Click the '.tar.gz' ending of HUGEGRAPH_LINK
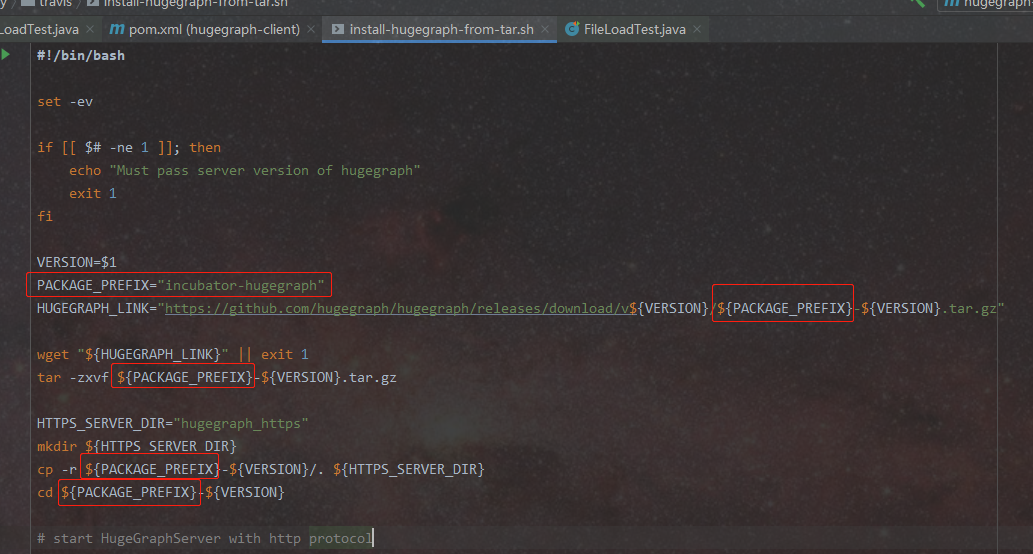The height and width of the screenshot is (554, 1033). (x=968, y=308)
